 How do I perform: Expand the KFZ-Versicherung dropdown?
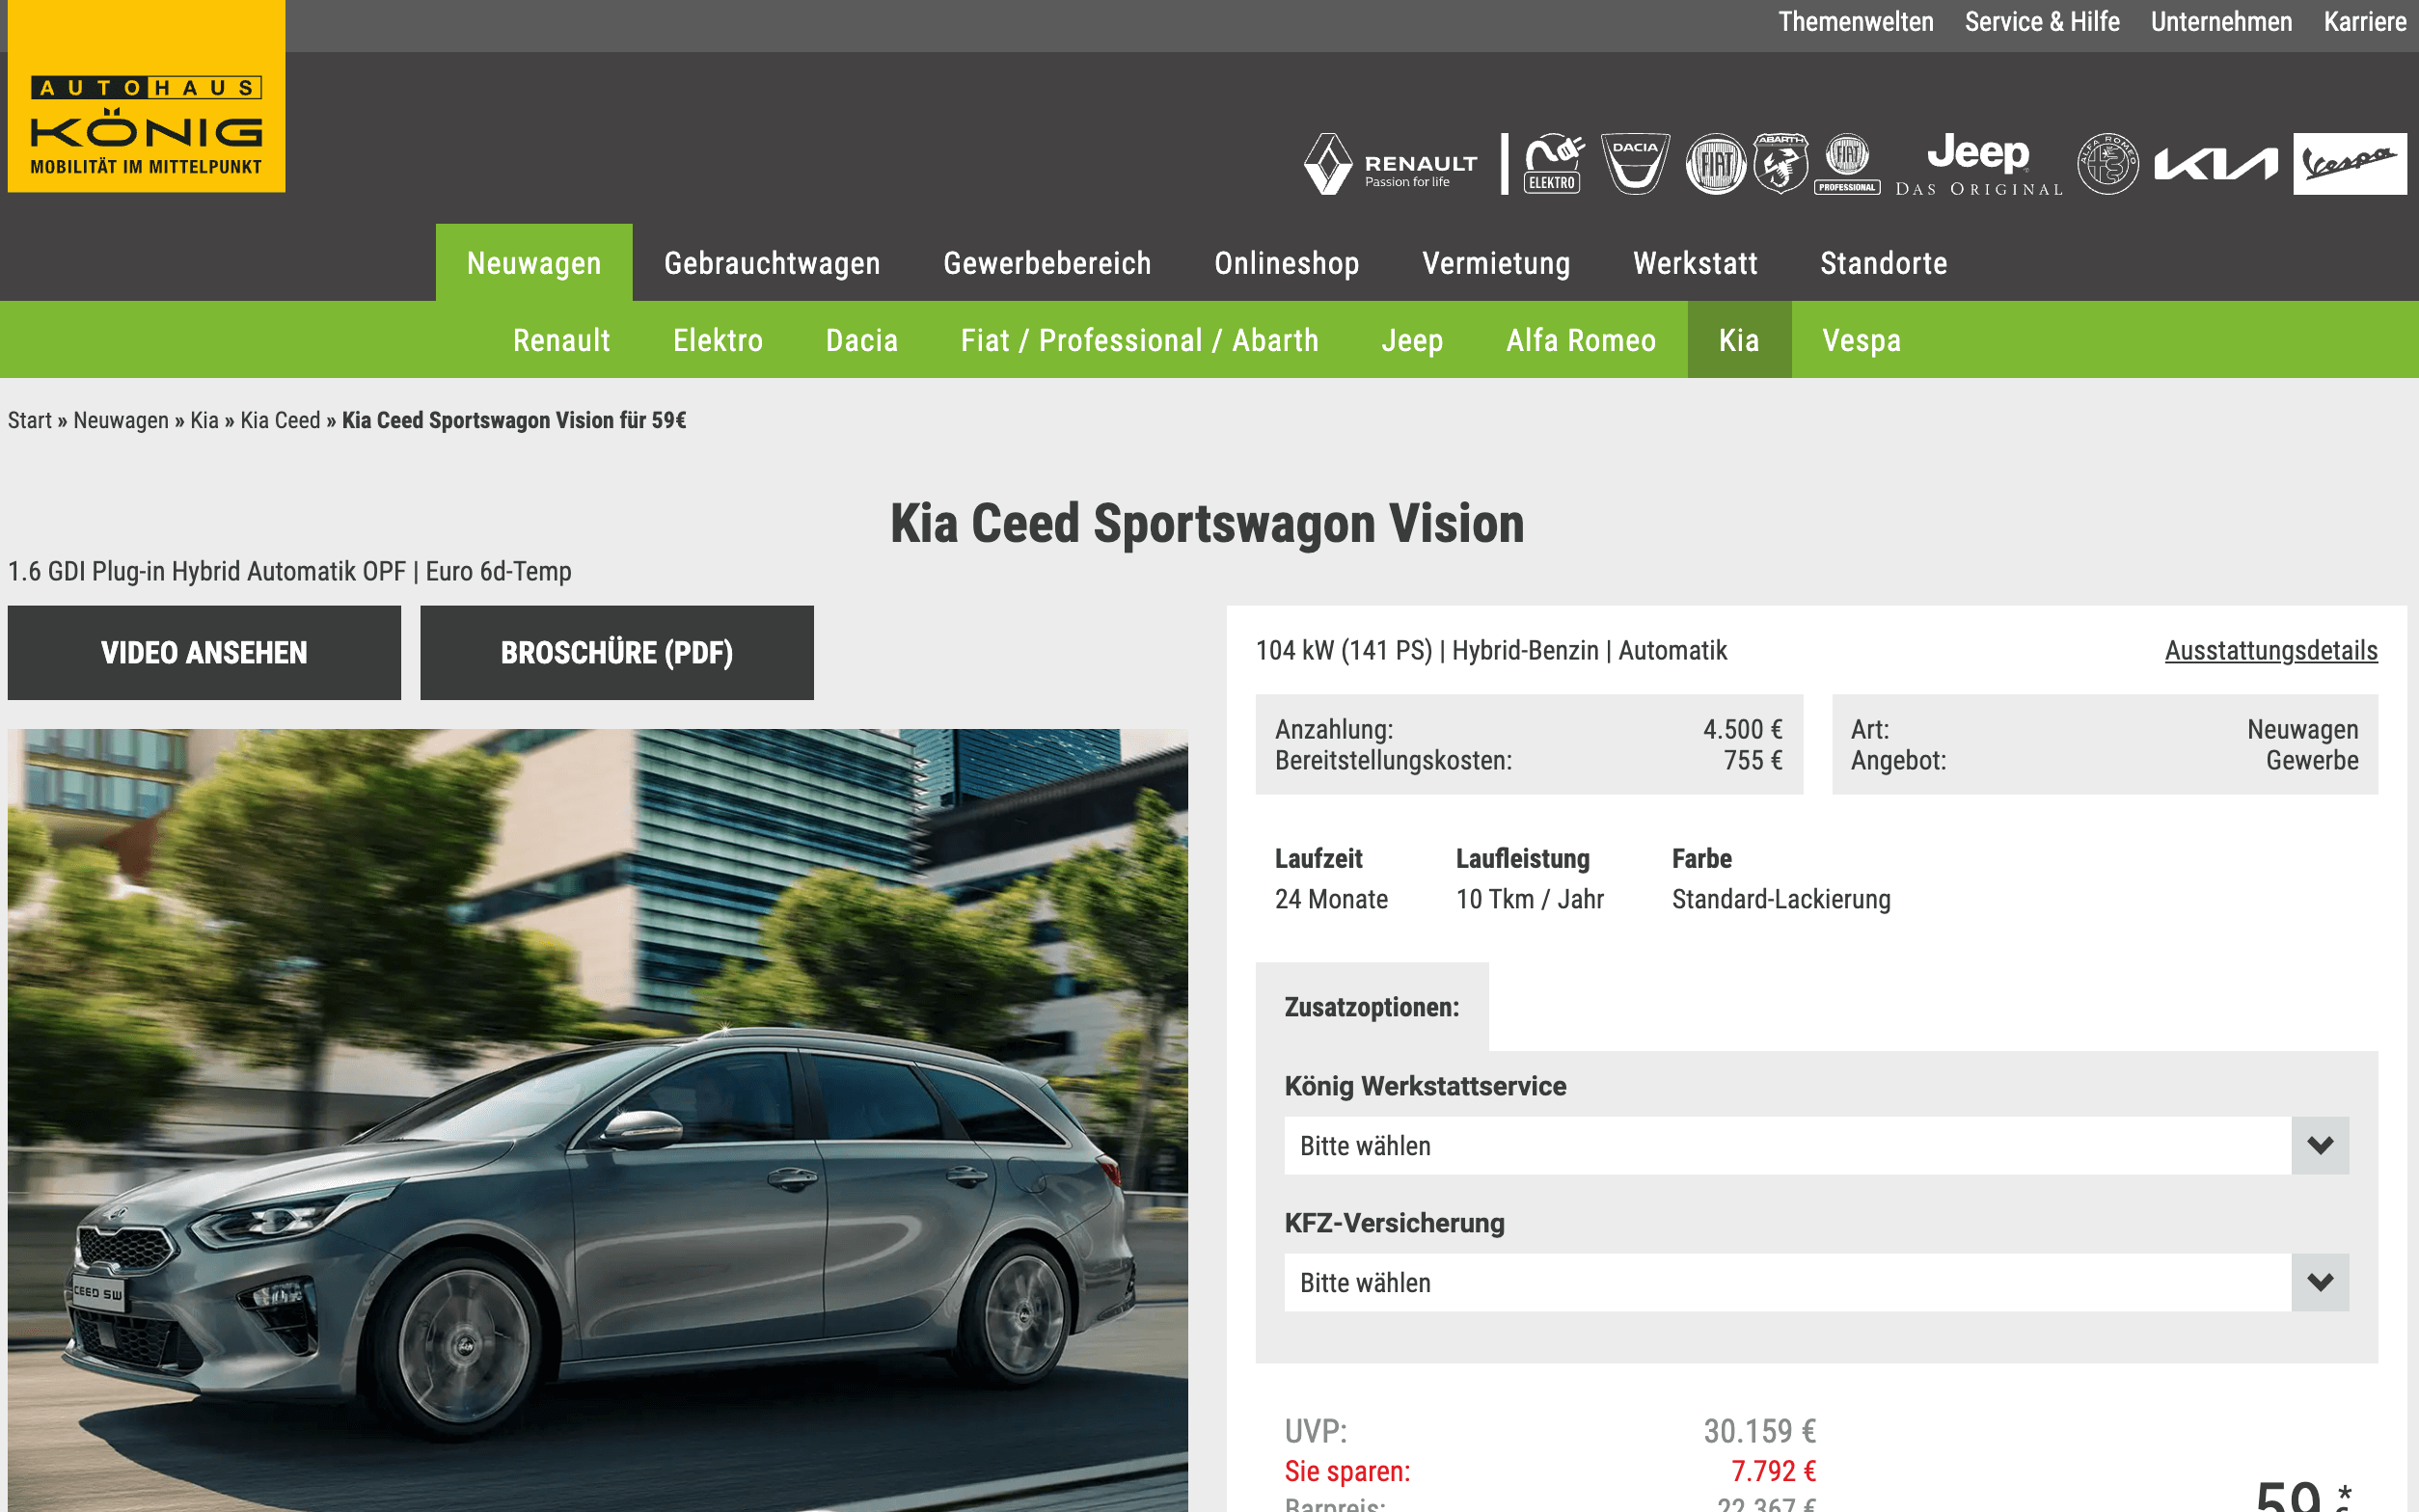click(x=1816, y=1282)
